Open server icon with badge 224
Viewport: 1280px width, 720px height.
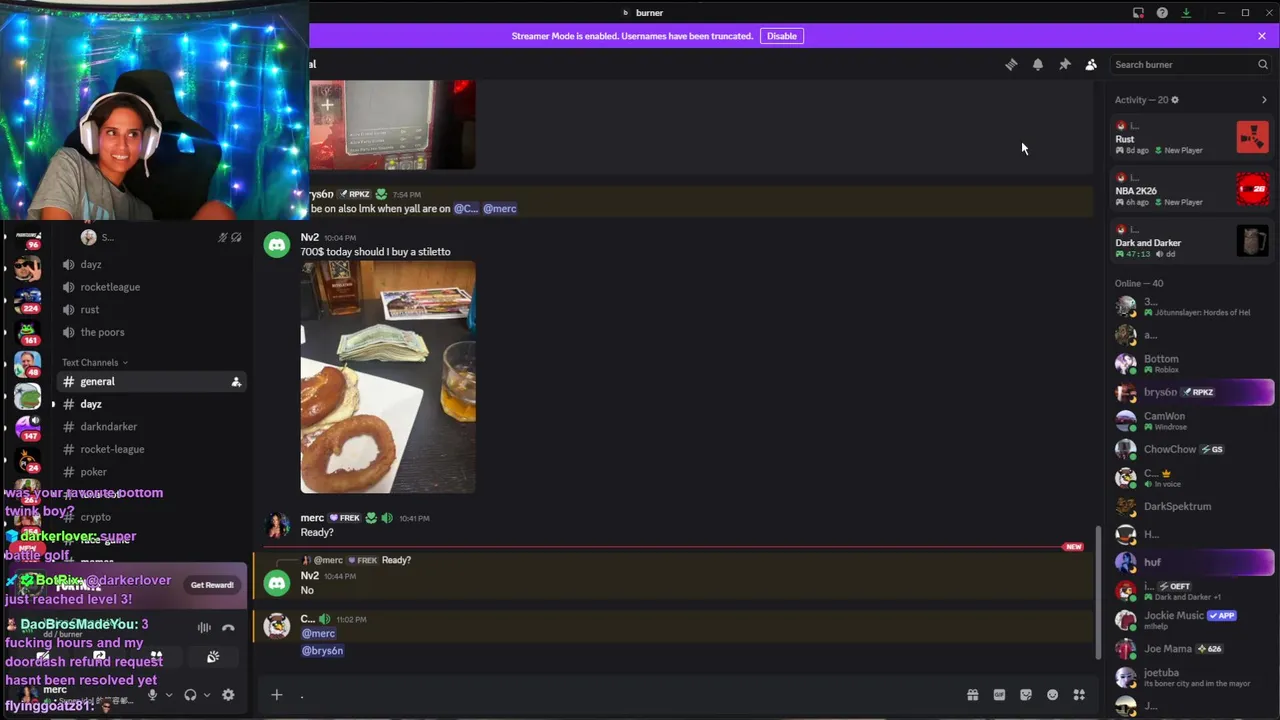tap(28, 299)
